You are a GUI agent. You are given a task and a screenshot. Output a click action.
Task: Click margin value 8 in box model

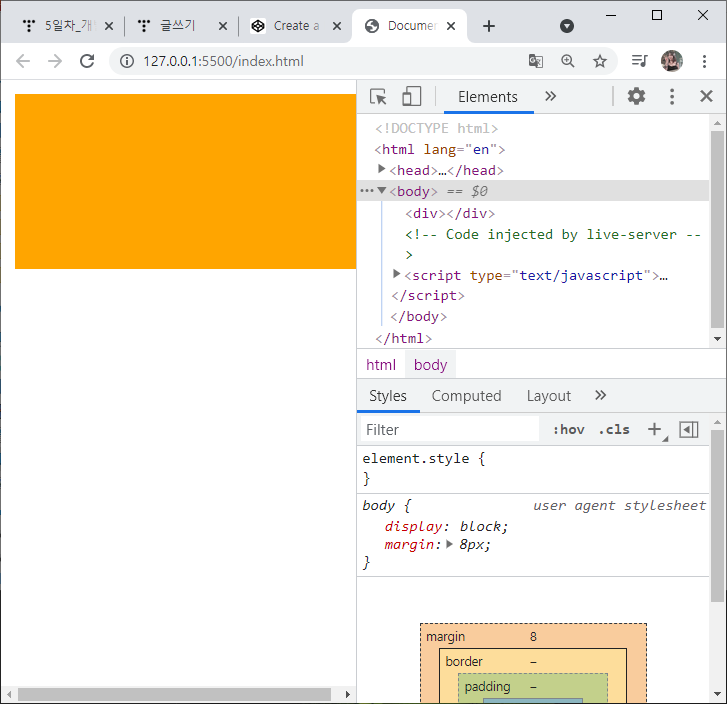click(533, 637)
